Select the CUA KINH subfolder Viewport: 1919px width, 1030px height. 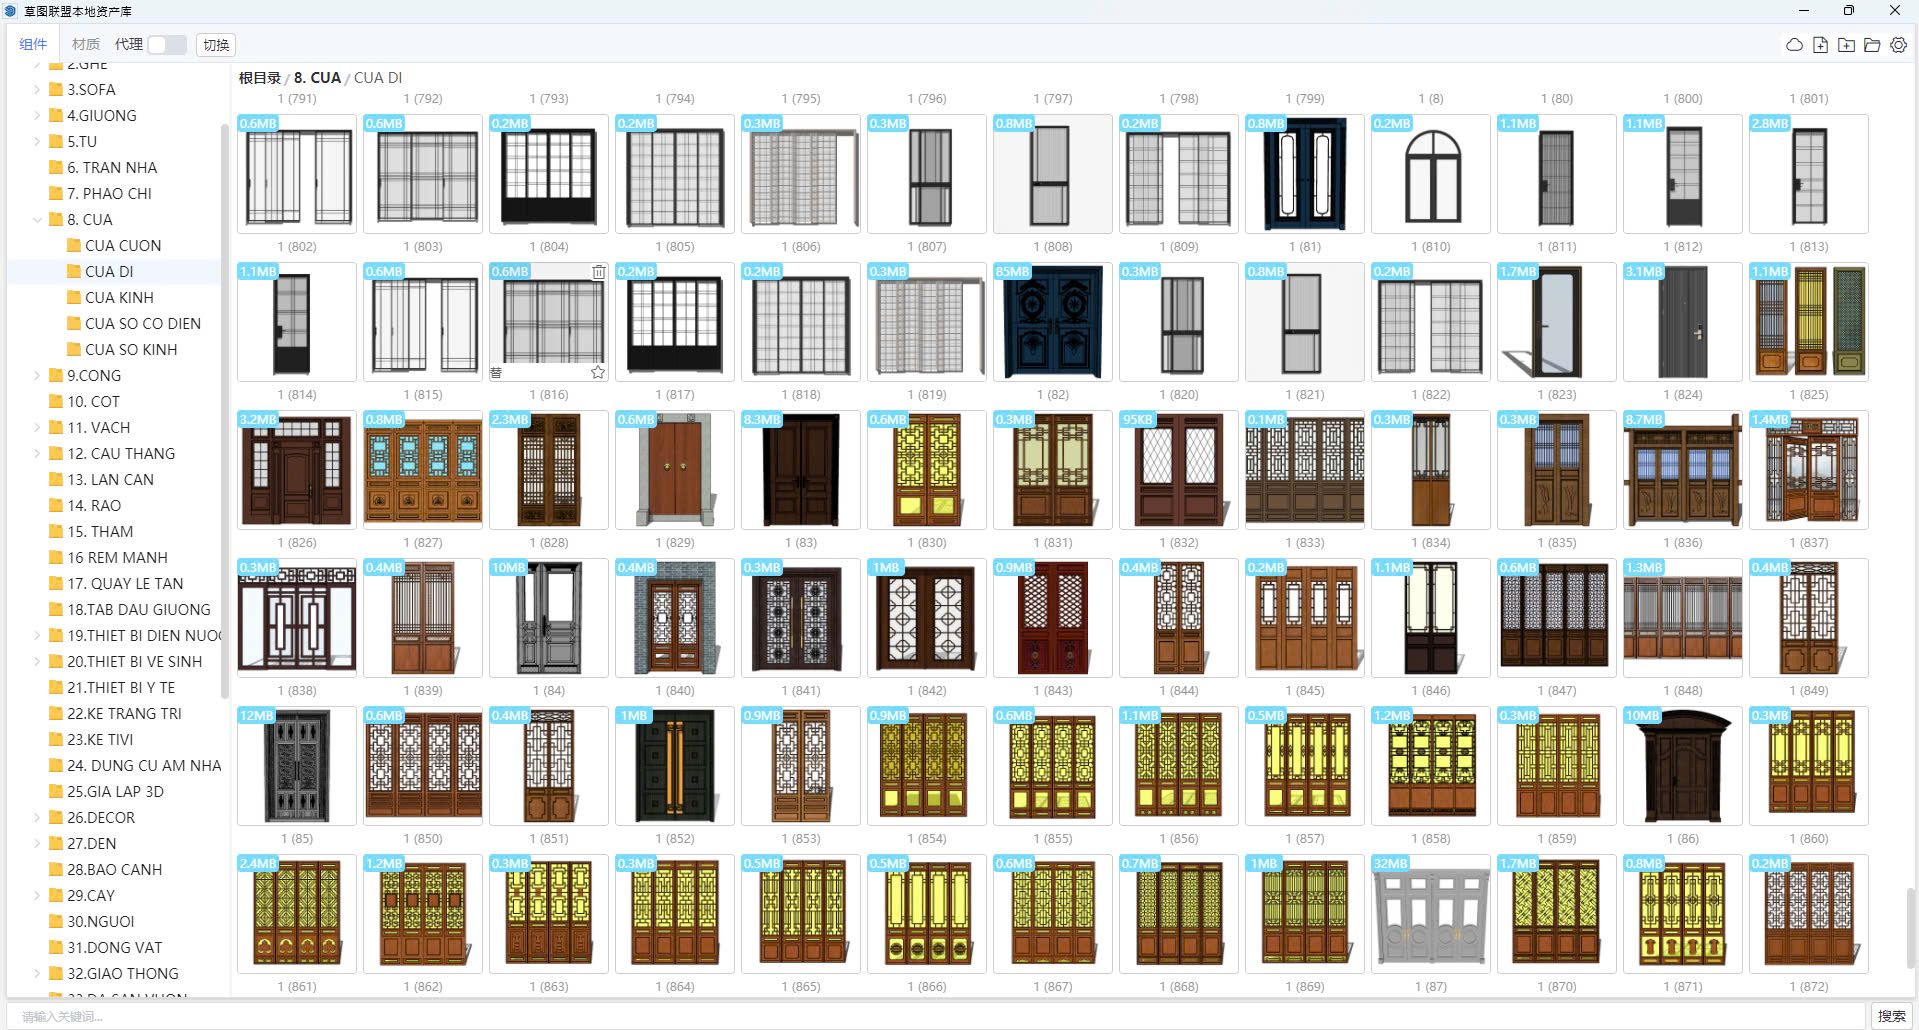click(119, 298)
